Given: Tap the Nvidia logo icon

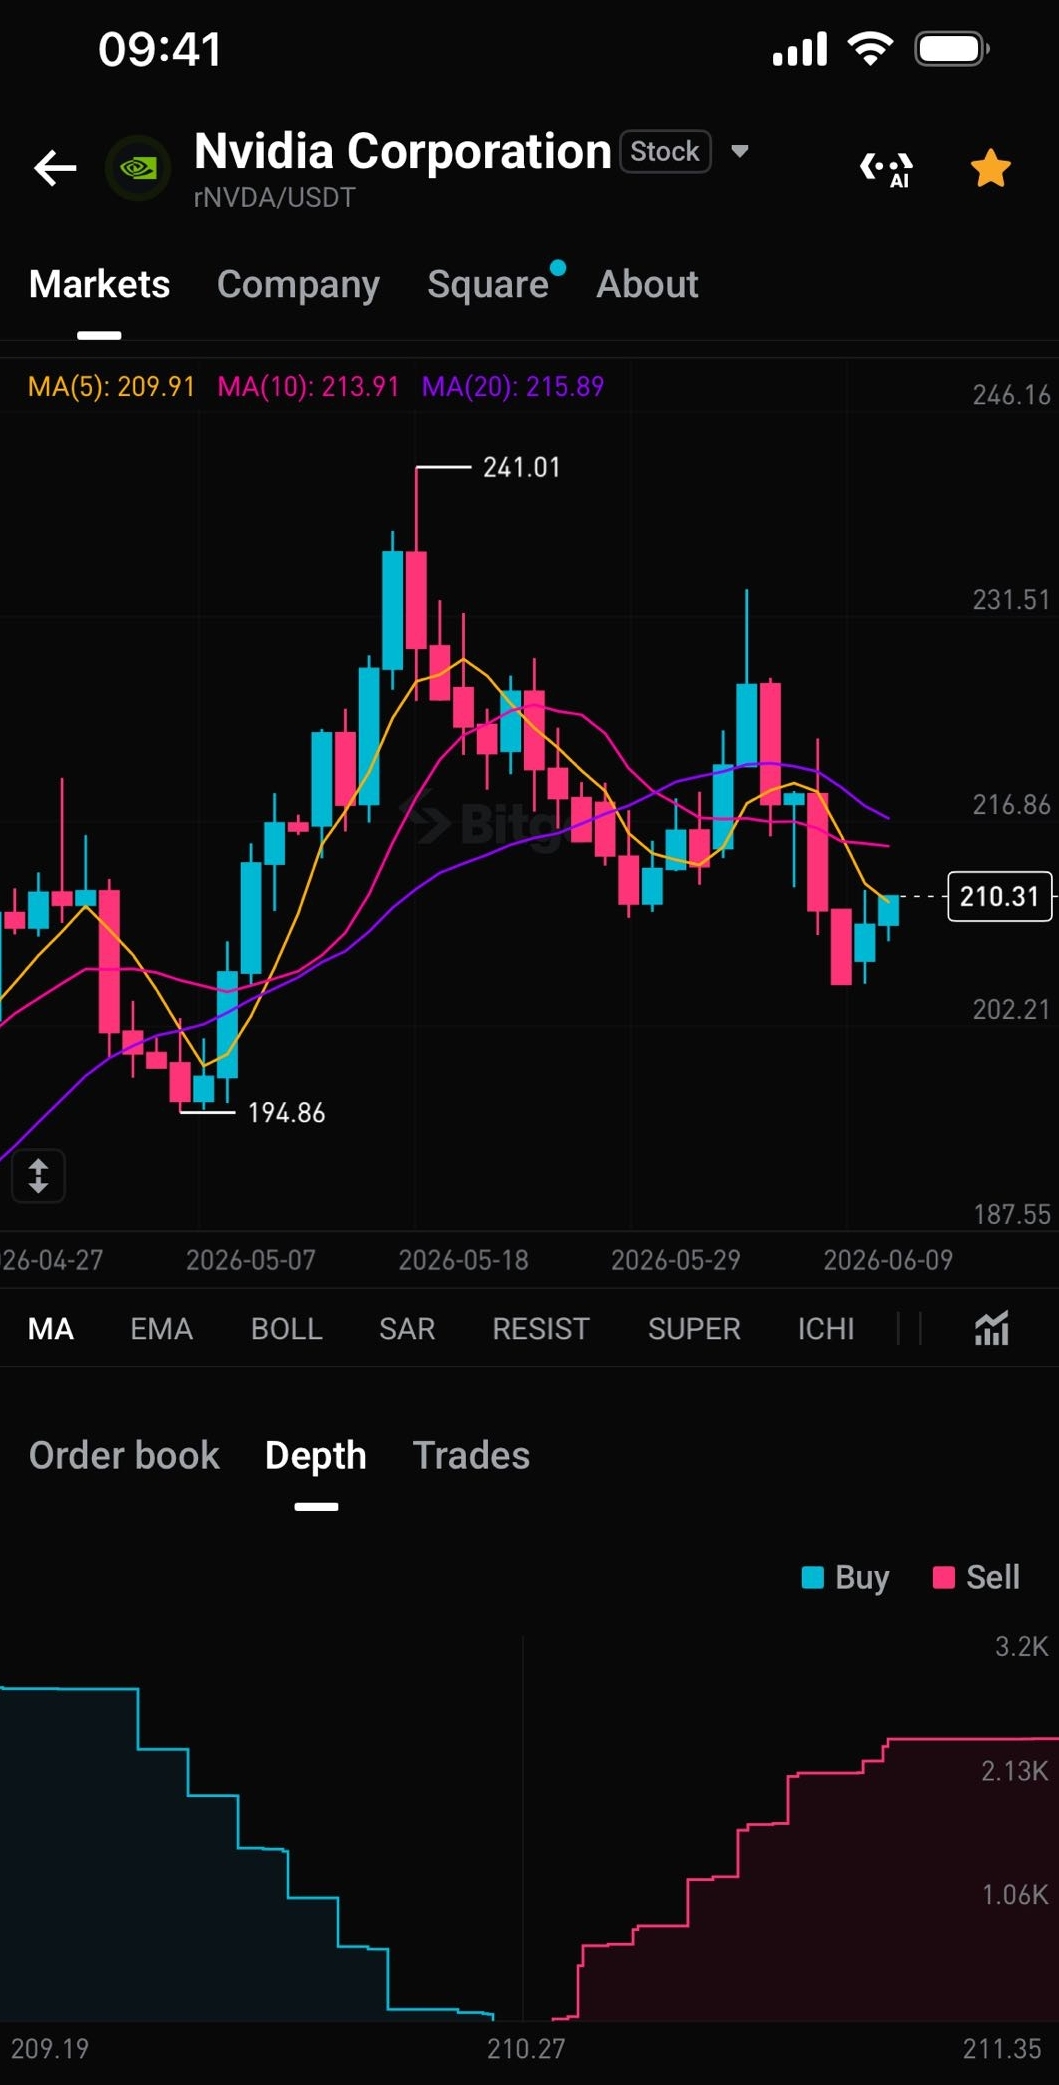Looking at the screenshot, I should 137,168.
